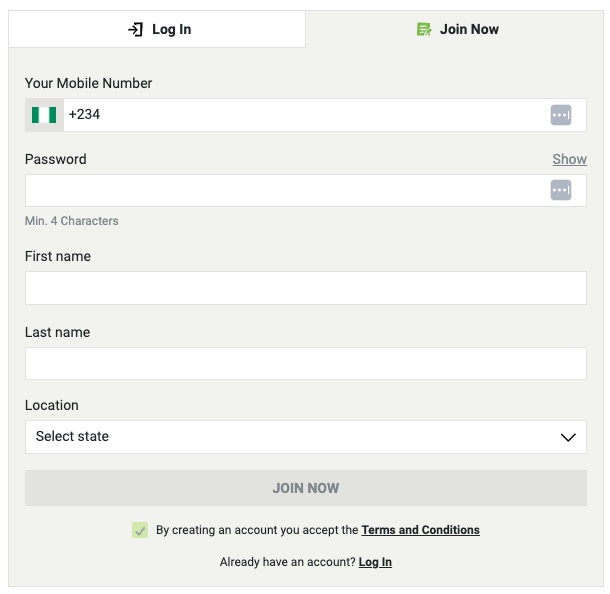Click the login arrow icon on Log In tab
This screenshot has width=610, height=594.
[x=135, y=30]
